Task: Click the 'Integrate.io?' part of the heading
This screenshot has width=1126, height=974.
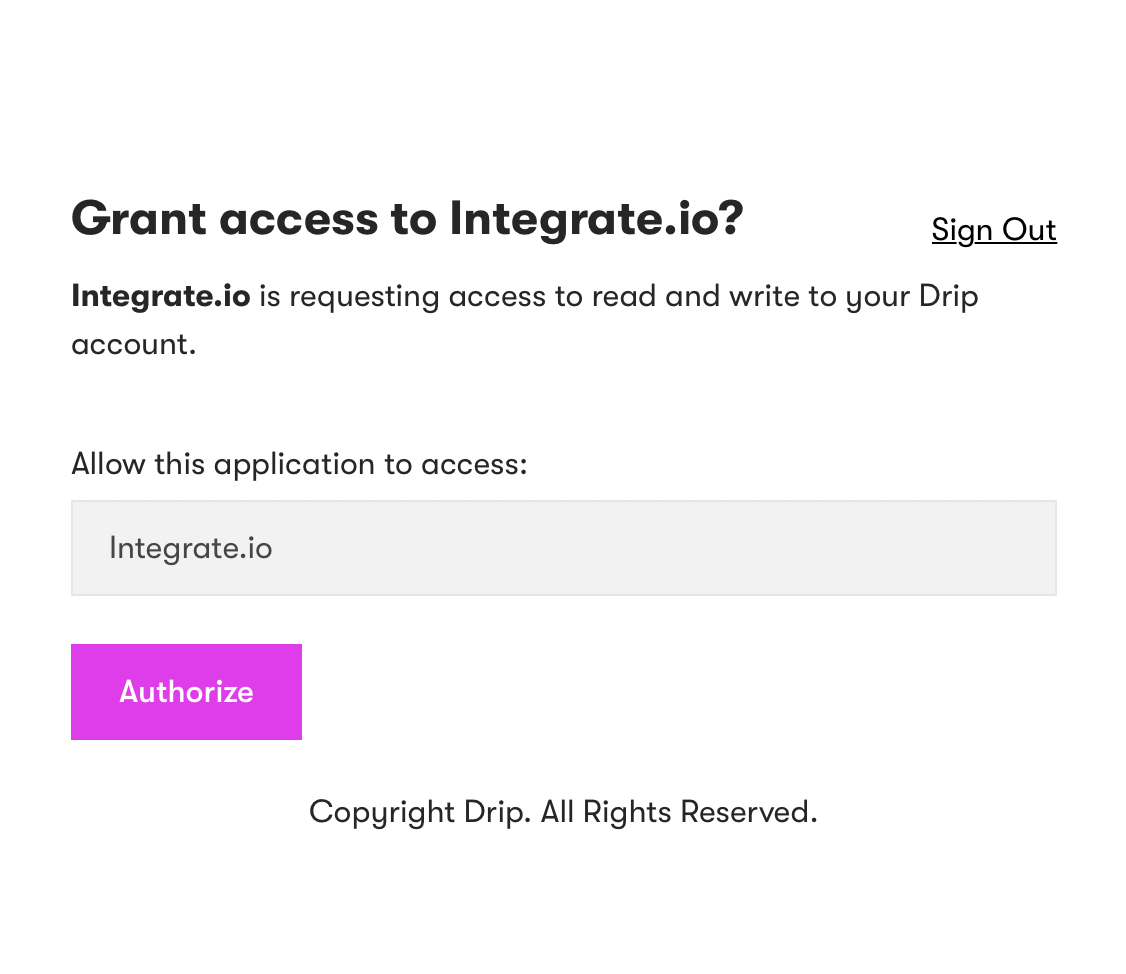Action: (x=597, y=220)
